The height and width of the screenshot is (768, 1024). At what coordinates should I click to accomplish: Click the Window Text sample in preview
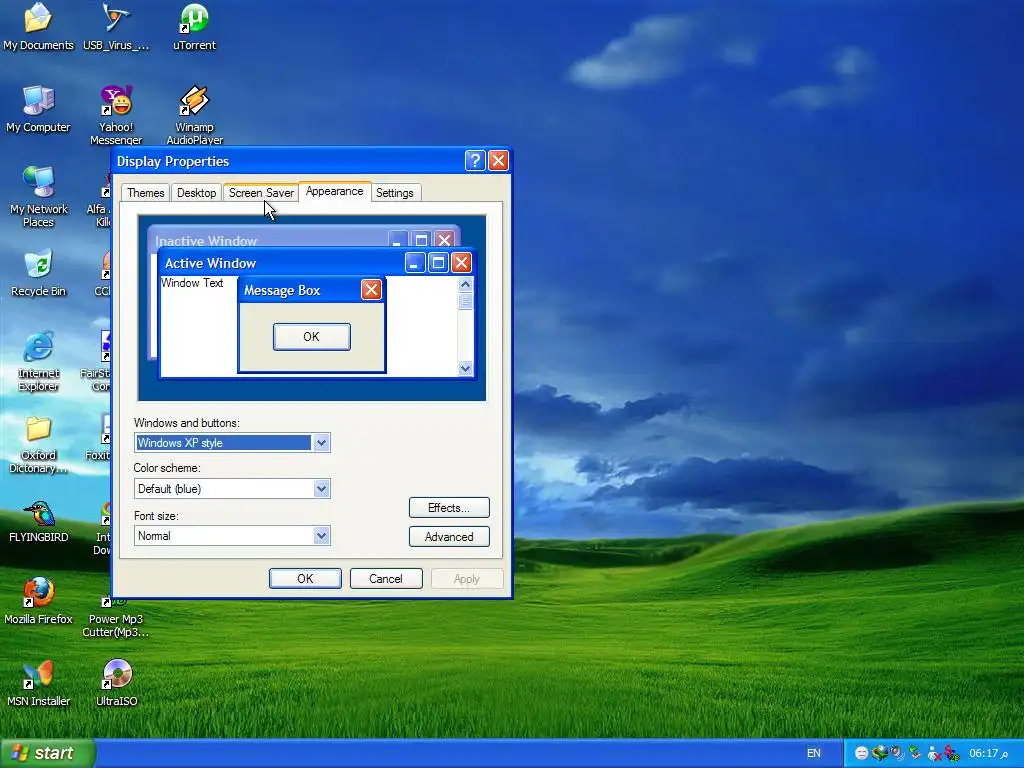click(192, 283)
